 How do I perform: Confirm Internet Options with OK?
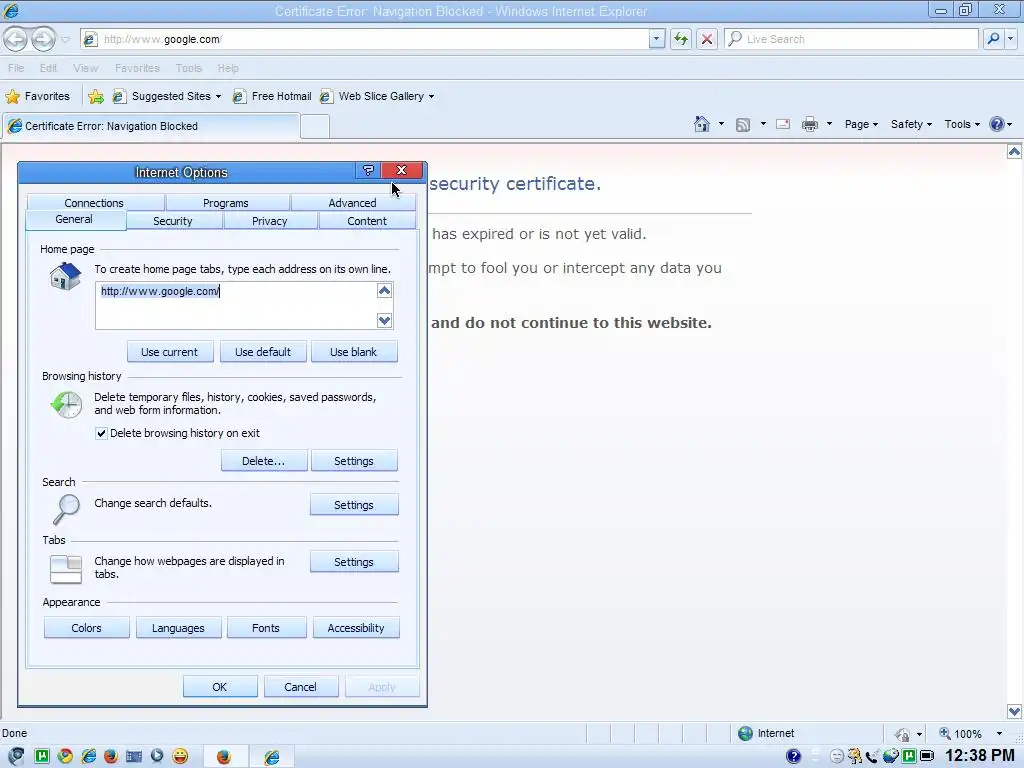(x=220, y=686)
